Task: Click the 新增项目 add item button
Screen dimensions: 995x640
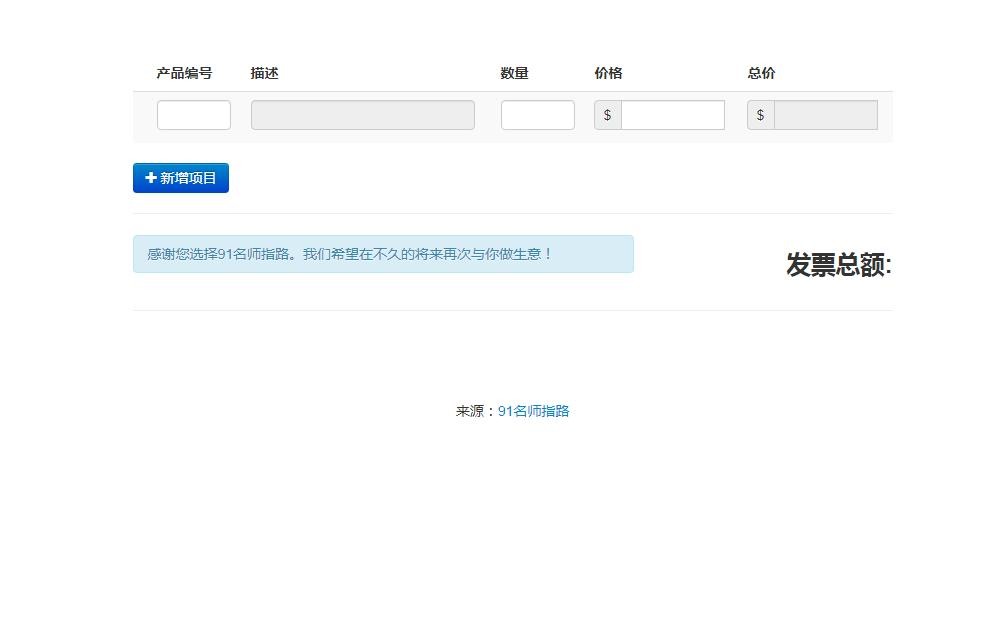Action: 181,178
